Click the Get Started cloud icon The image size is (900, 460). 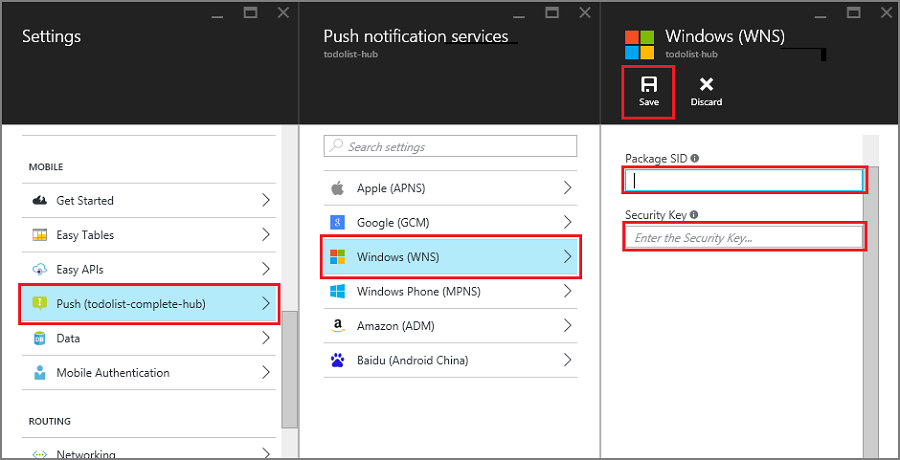[x=40, y=200]
